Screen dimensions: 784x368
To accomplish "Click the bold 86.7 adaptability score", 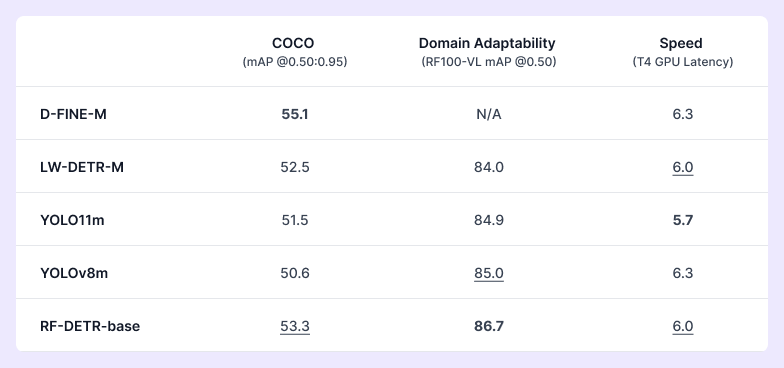I will (x=488, y=326).
